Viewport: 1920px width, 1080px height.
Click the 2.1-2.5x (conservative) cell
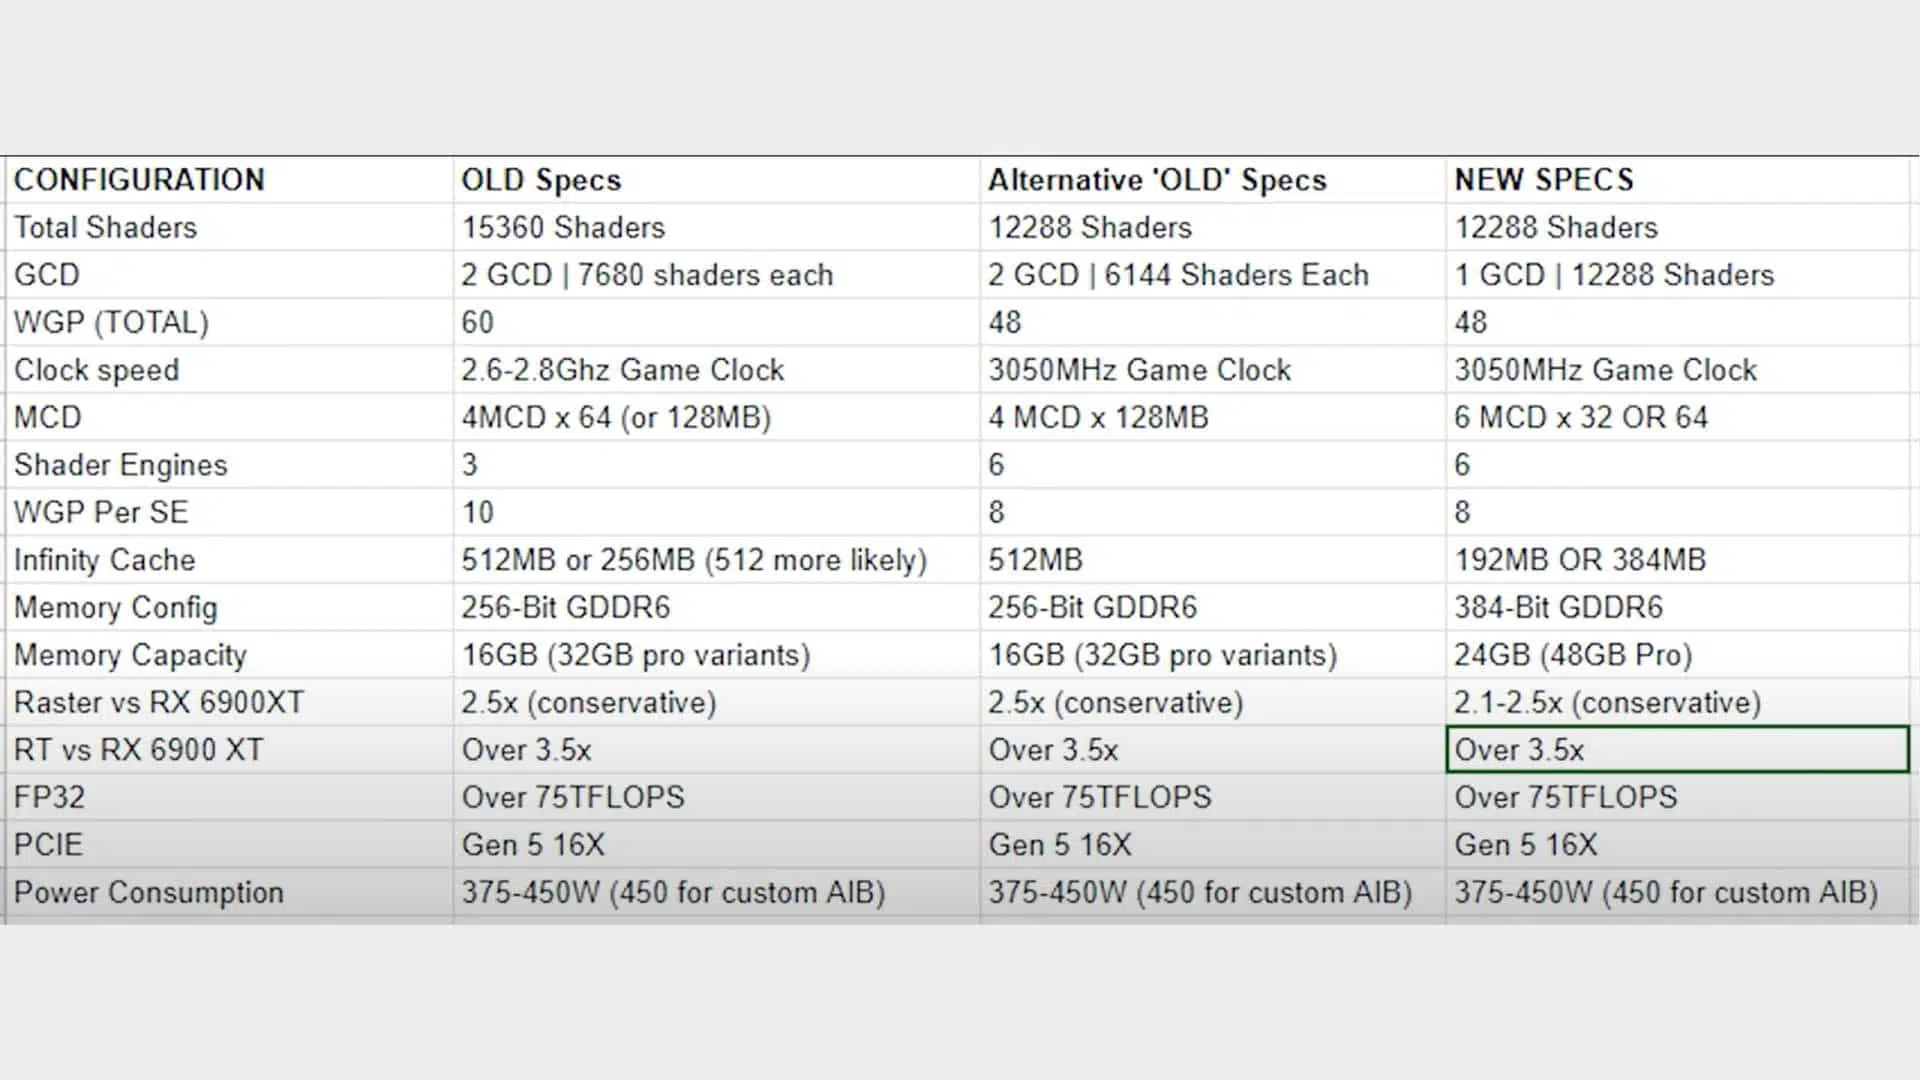click(1677, 702)
